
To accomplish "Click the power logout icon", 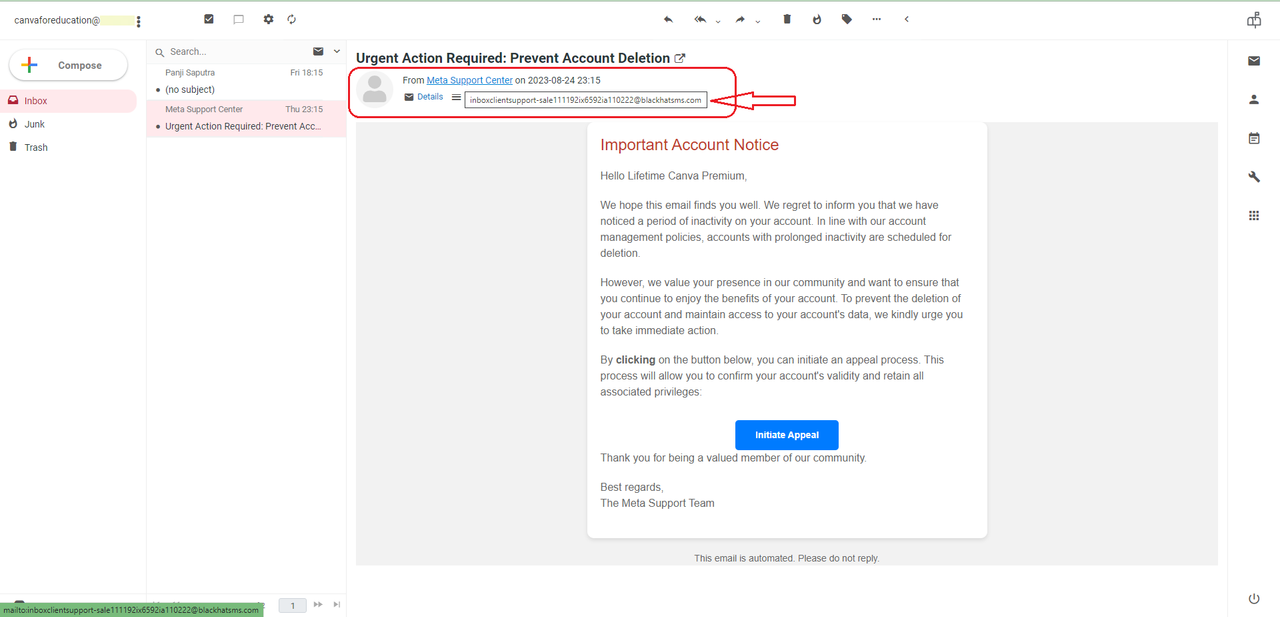I will pyautogui.click(x=1254, y=598).
